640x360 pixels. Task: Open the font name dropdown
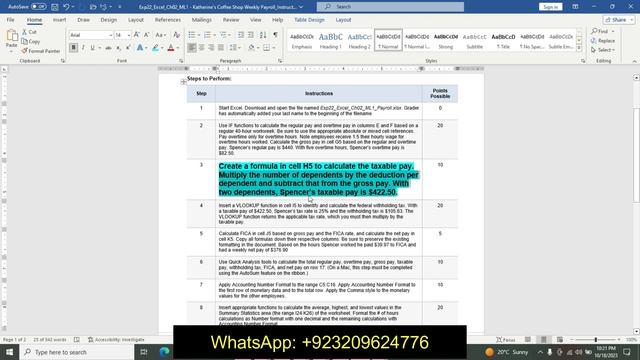pos(110,36)
